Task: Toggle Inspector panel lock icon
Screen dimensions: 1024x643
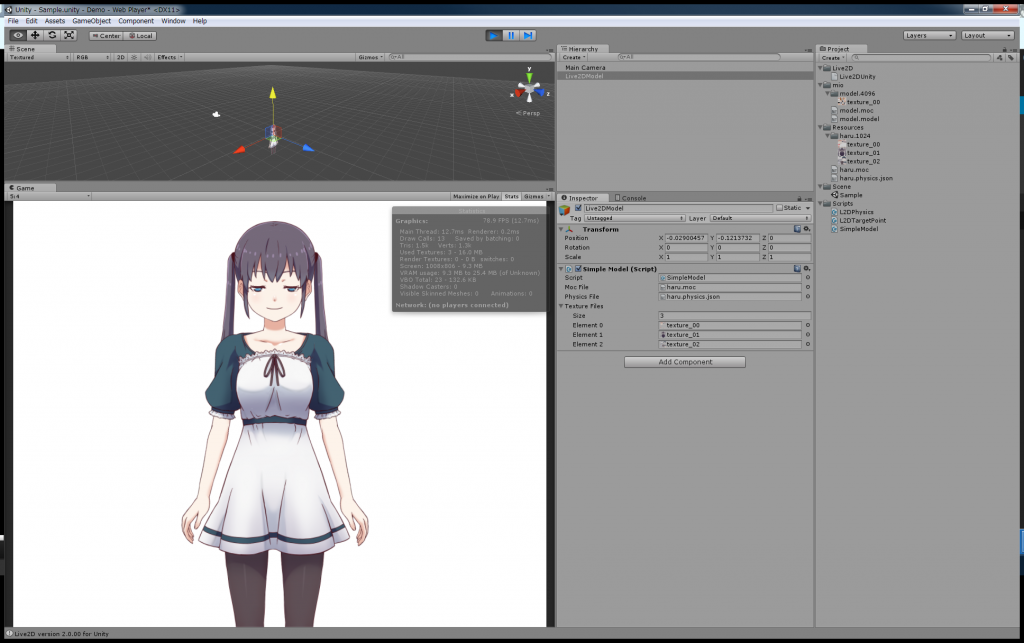Action: [x=799, y=198]
